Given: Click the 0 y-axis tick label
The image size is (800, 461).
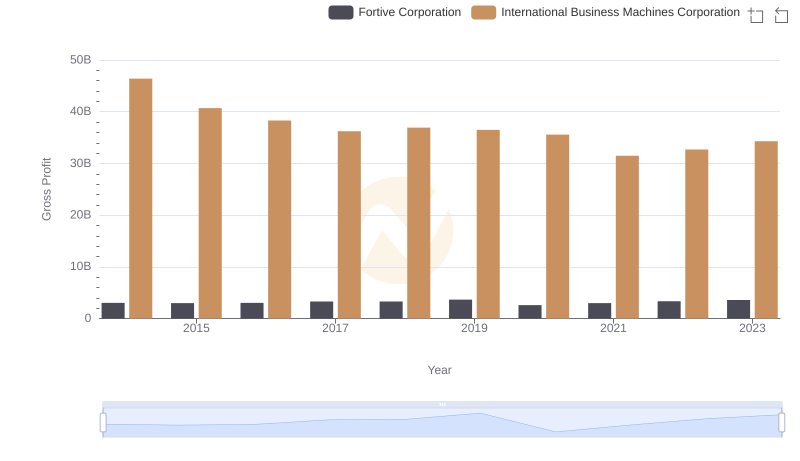Looking at the screenshot, I should (x=88, y=318).
